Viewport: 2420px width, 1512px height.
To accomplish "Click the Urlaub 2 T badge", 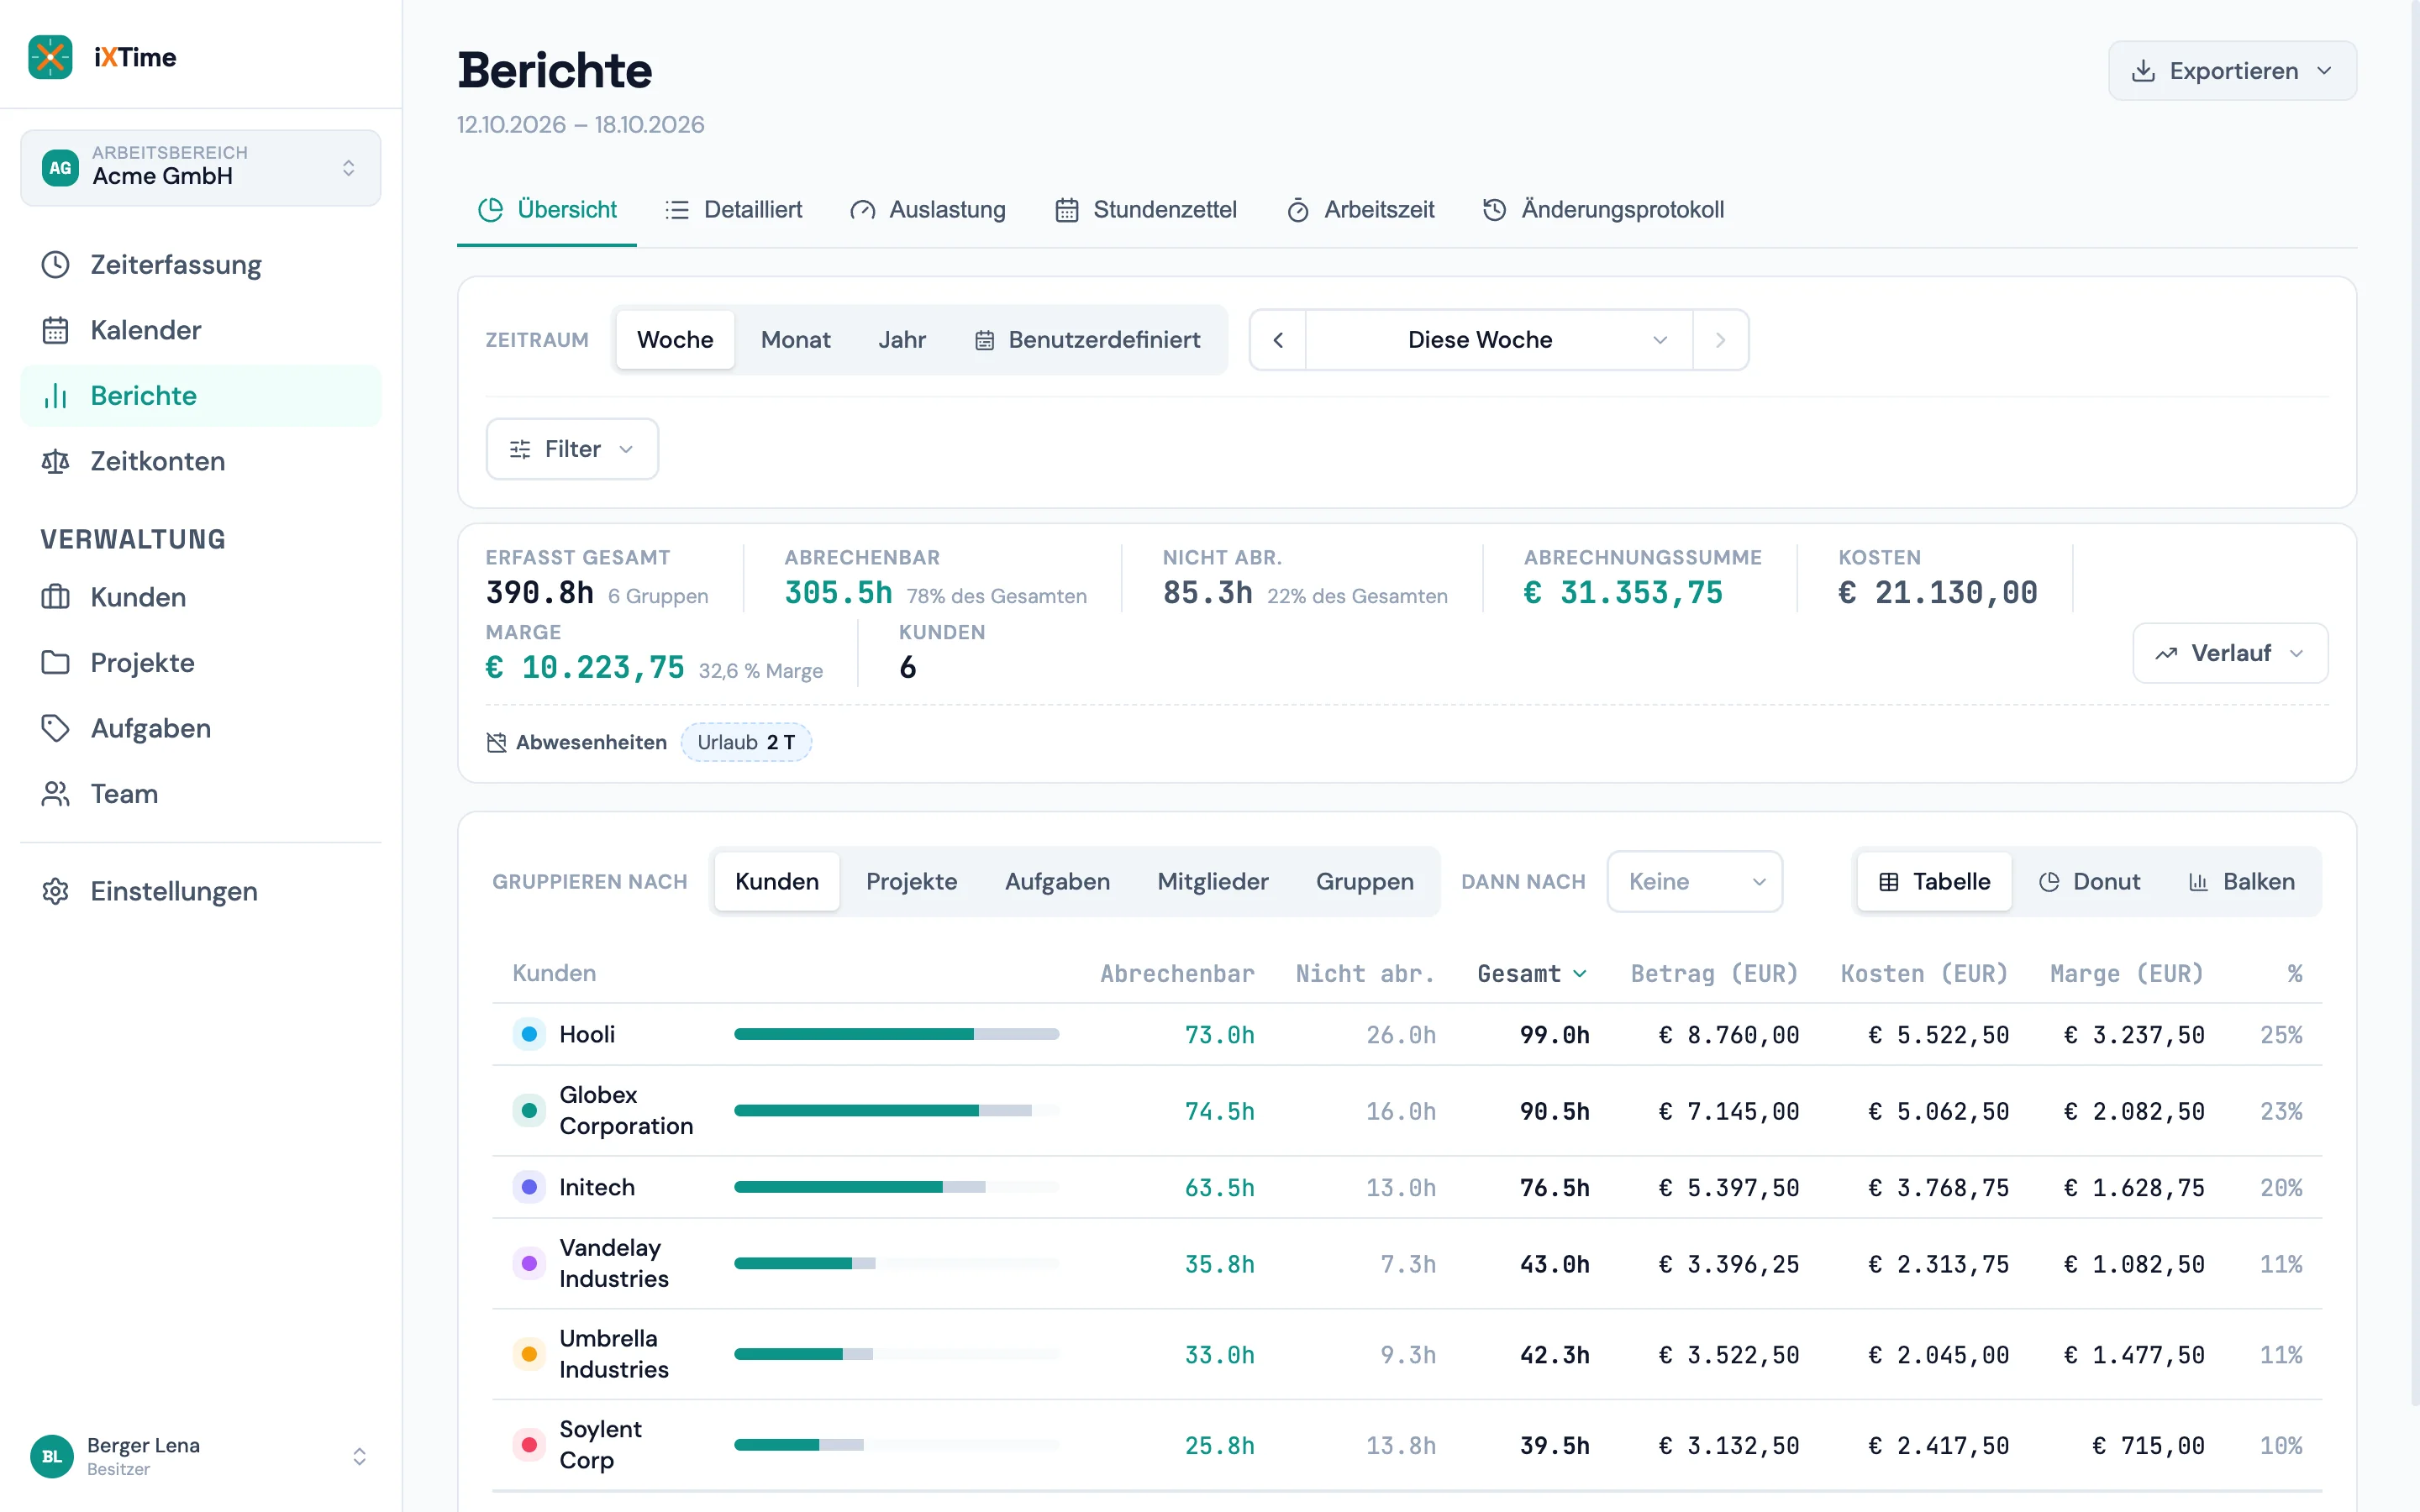I will [x=746, y=742].
